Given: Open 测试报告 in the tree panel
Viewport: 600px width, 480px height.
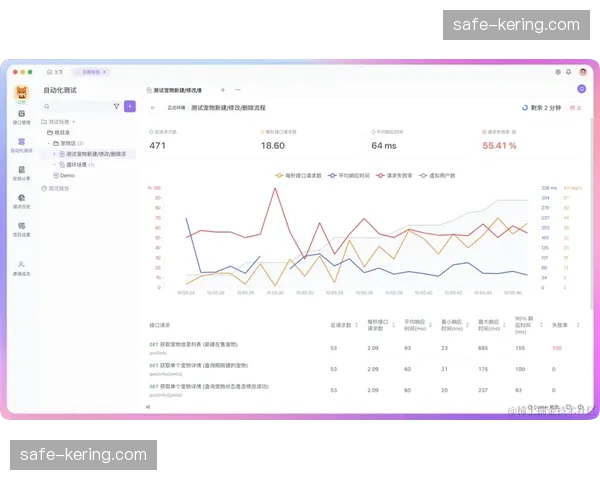Looking at the screenshot, I should tap(57, 188).
